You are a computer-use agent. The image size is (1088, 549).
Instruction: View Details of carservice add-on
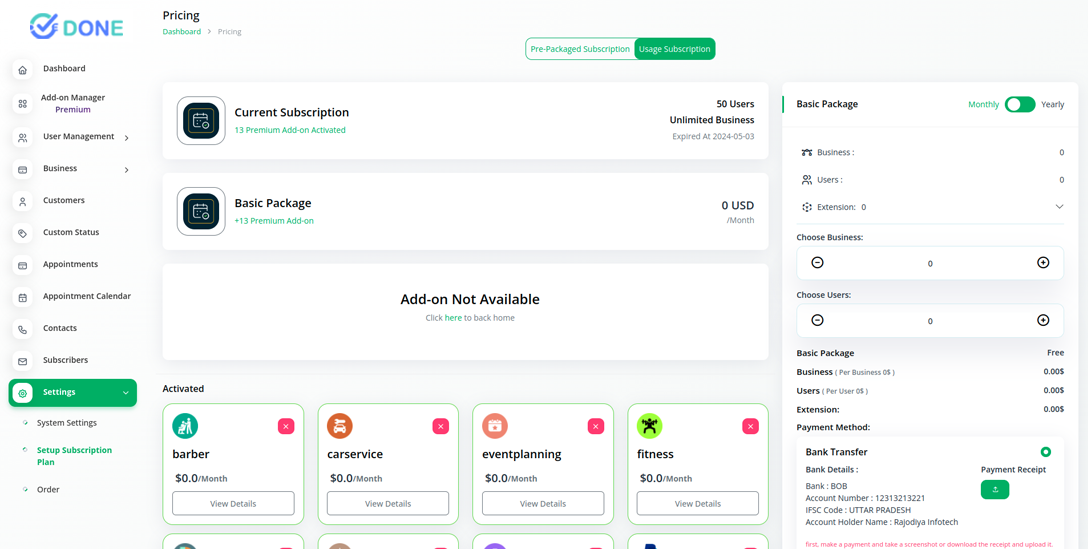388,503
